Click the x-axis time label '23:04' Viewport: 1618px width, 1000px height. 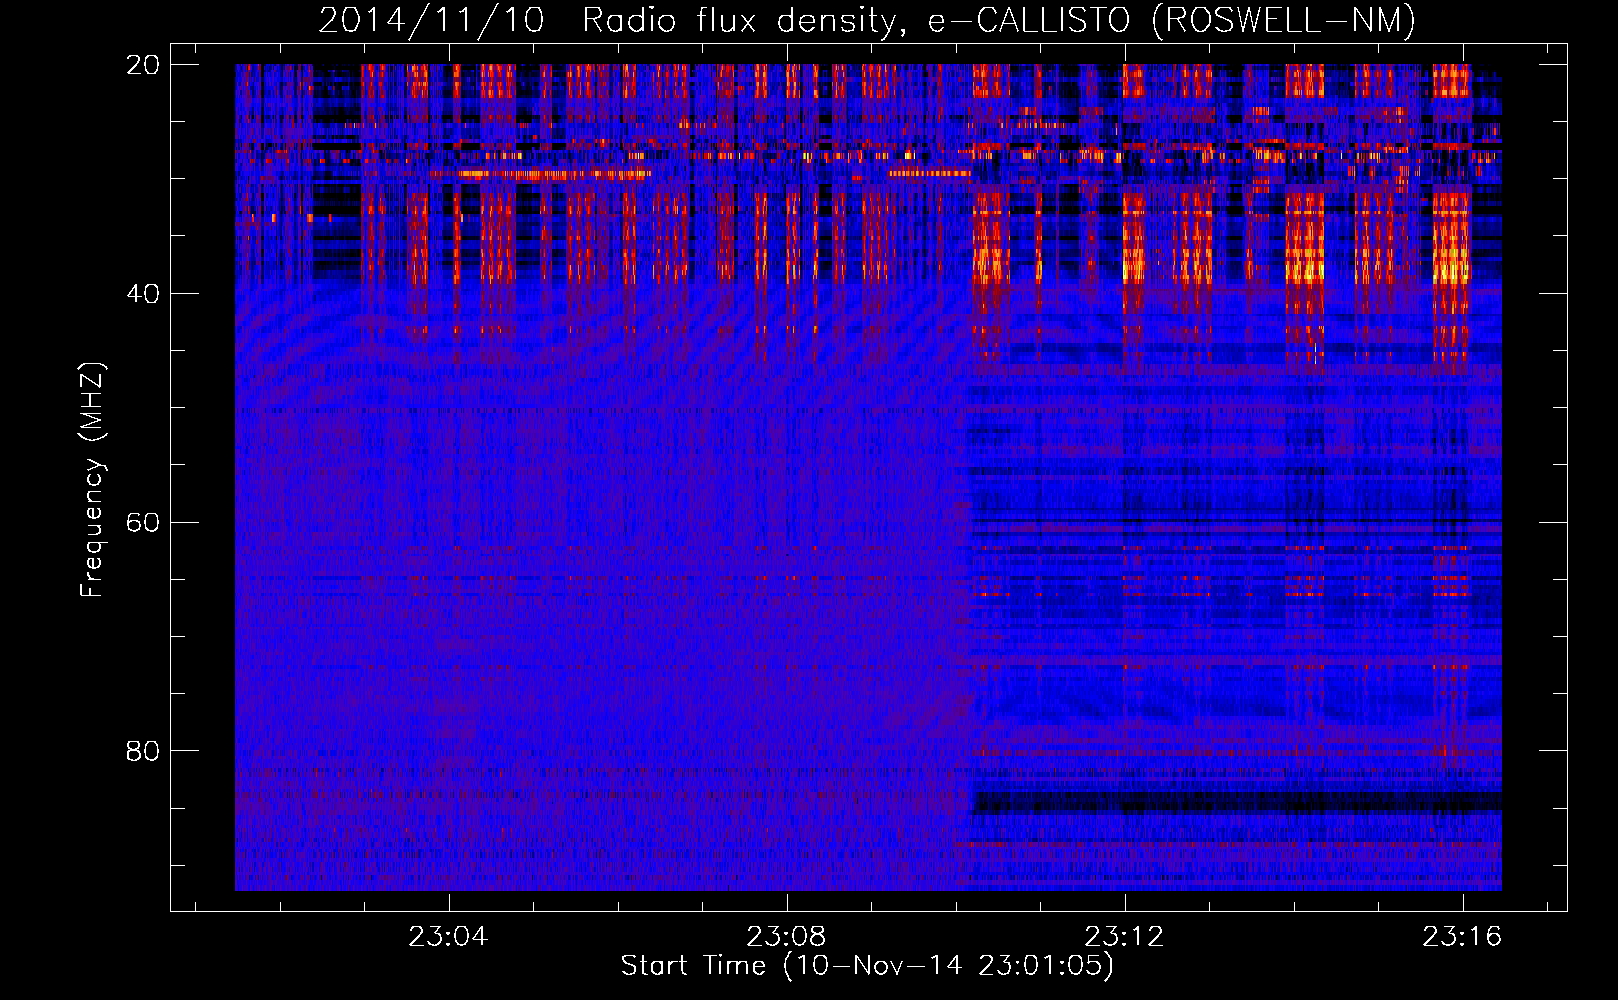point(449,936)
